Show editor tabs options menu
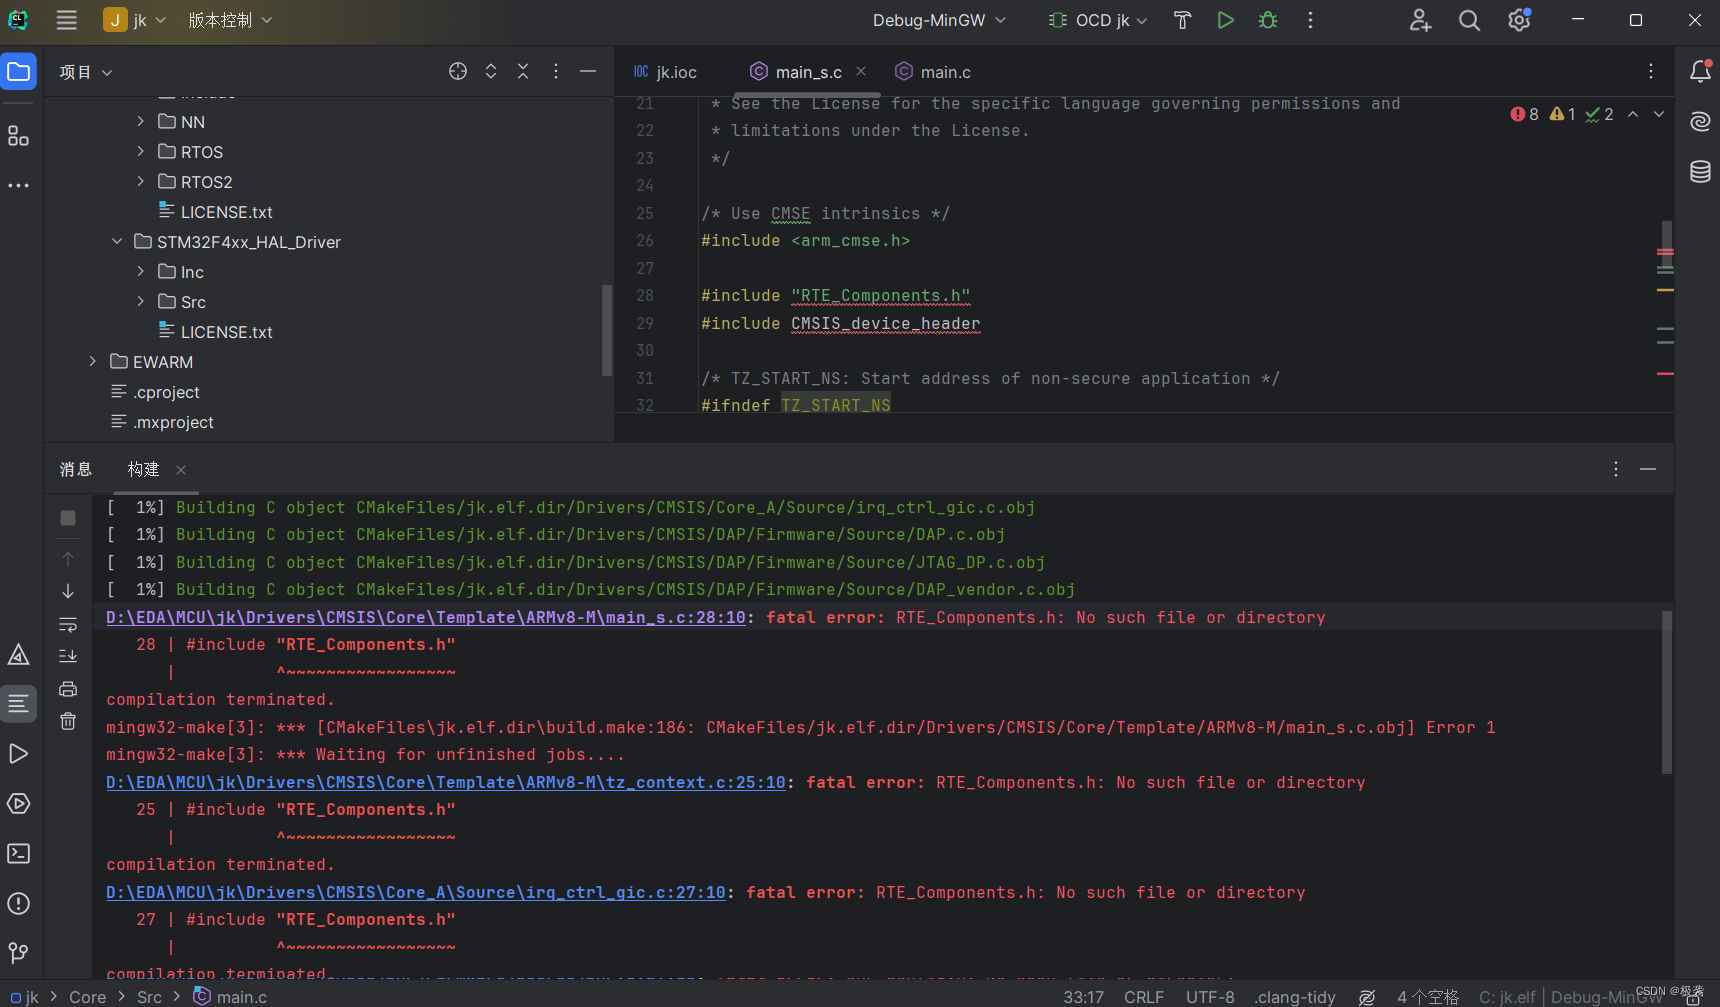The height and width of the screenshot is (1007, 1720). point(1650,71)
